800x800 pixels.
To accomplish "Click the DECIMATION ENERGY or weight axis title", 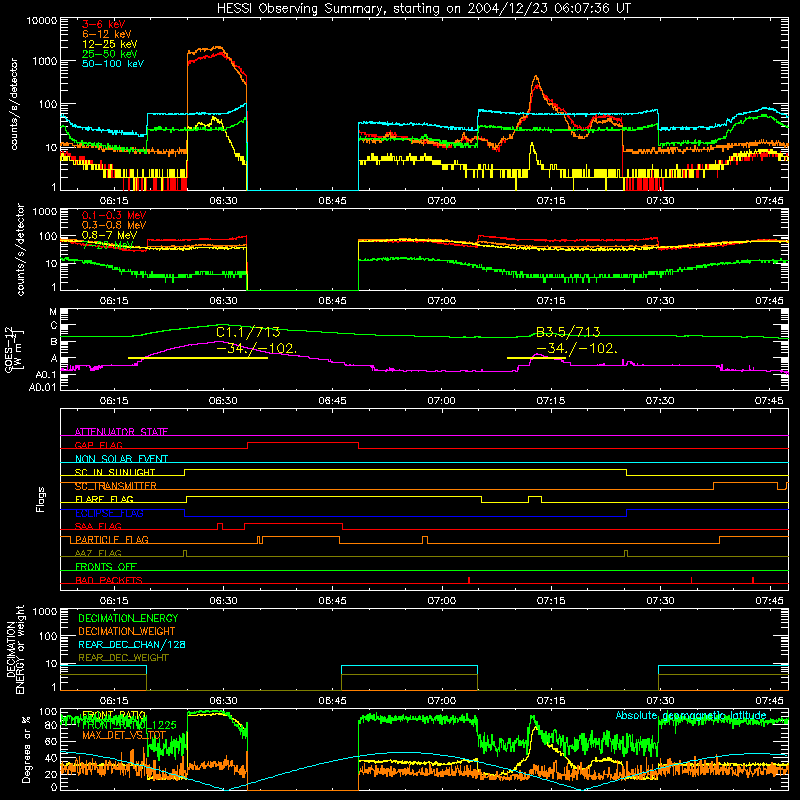I will [x=15, y=649].
